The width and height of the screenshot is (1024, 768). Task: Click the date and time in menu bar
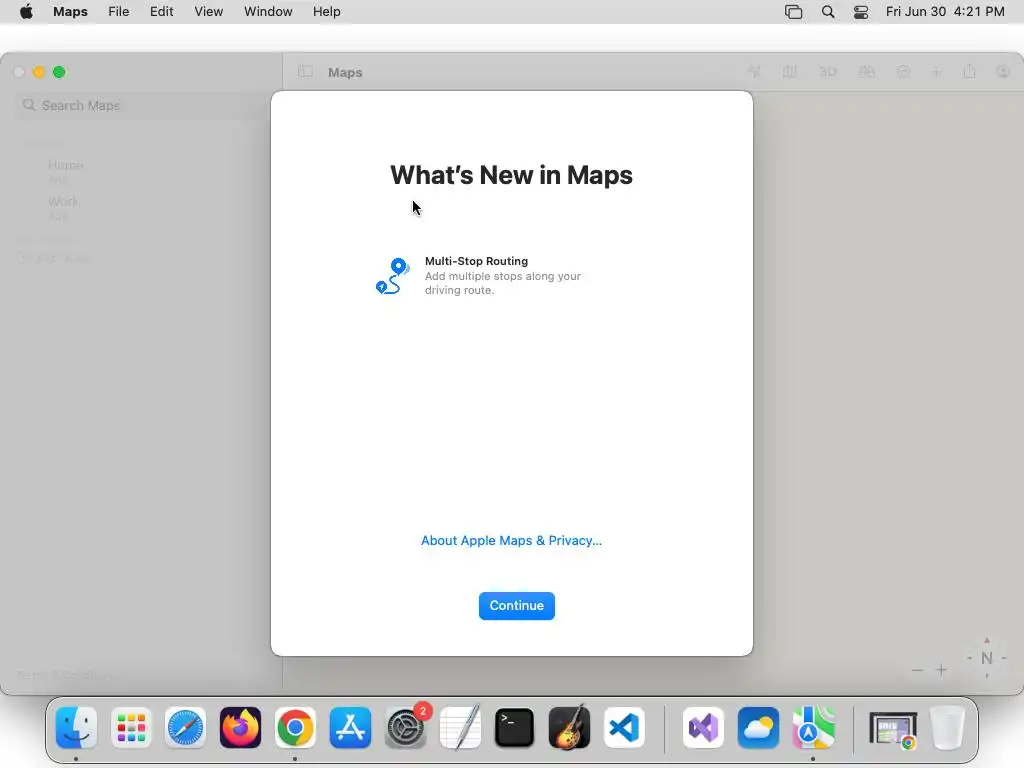(945, 12)
